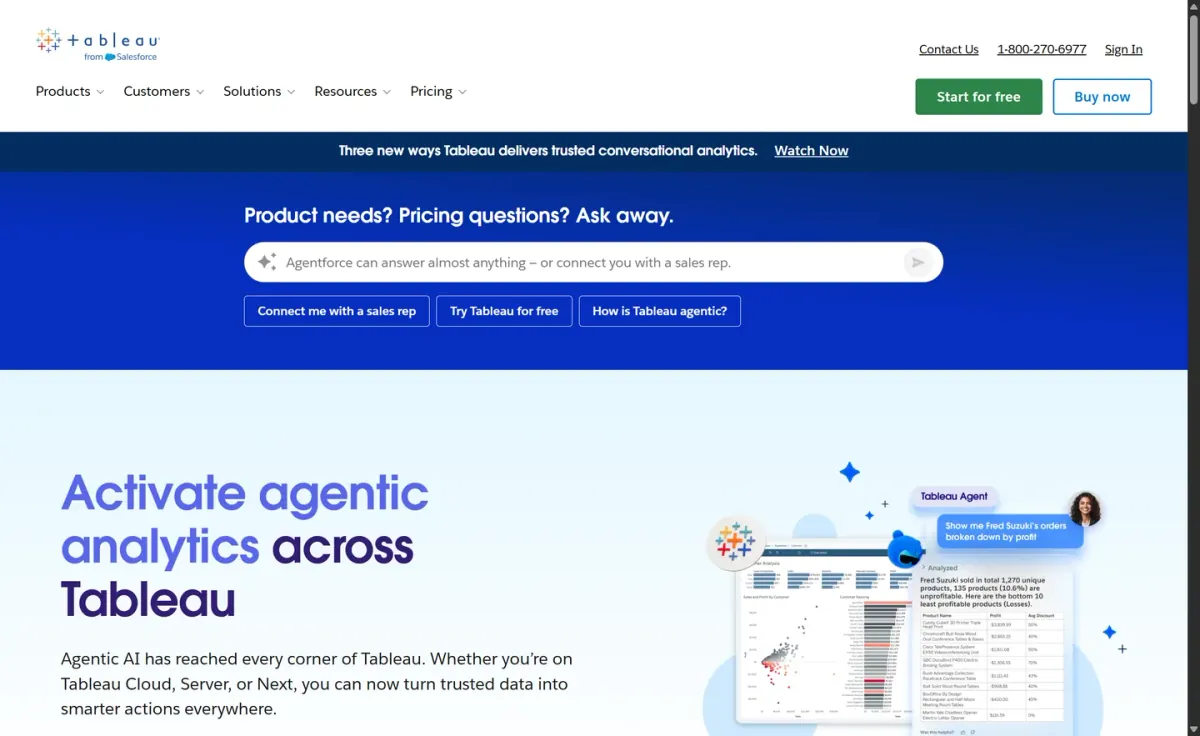
Task: Click the send arrow button in search box
Action: (x=916, y=262)
